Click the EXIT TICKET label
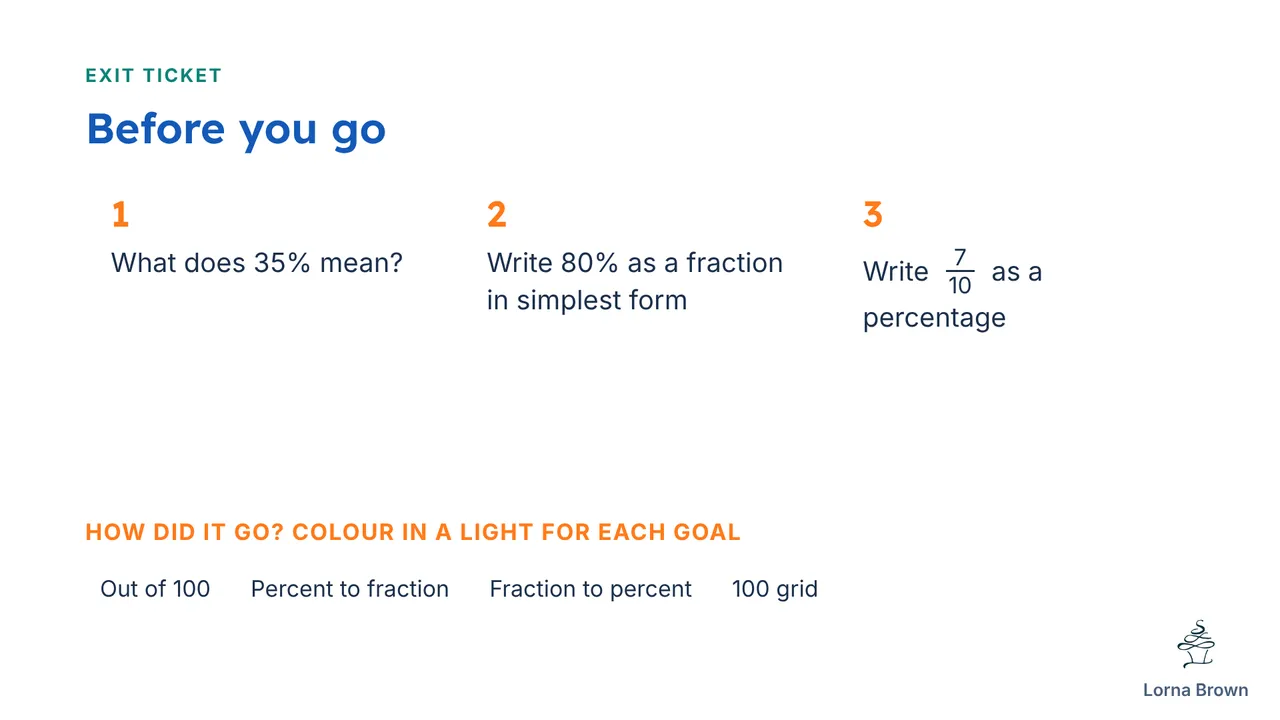1280x720 pixels. (154, 76)
